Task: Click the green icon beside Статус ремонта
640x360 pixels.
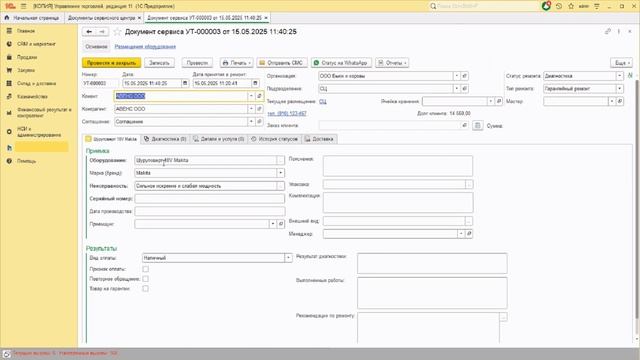Action: click(x=630, y=76)
